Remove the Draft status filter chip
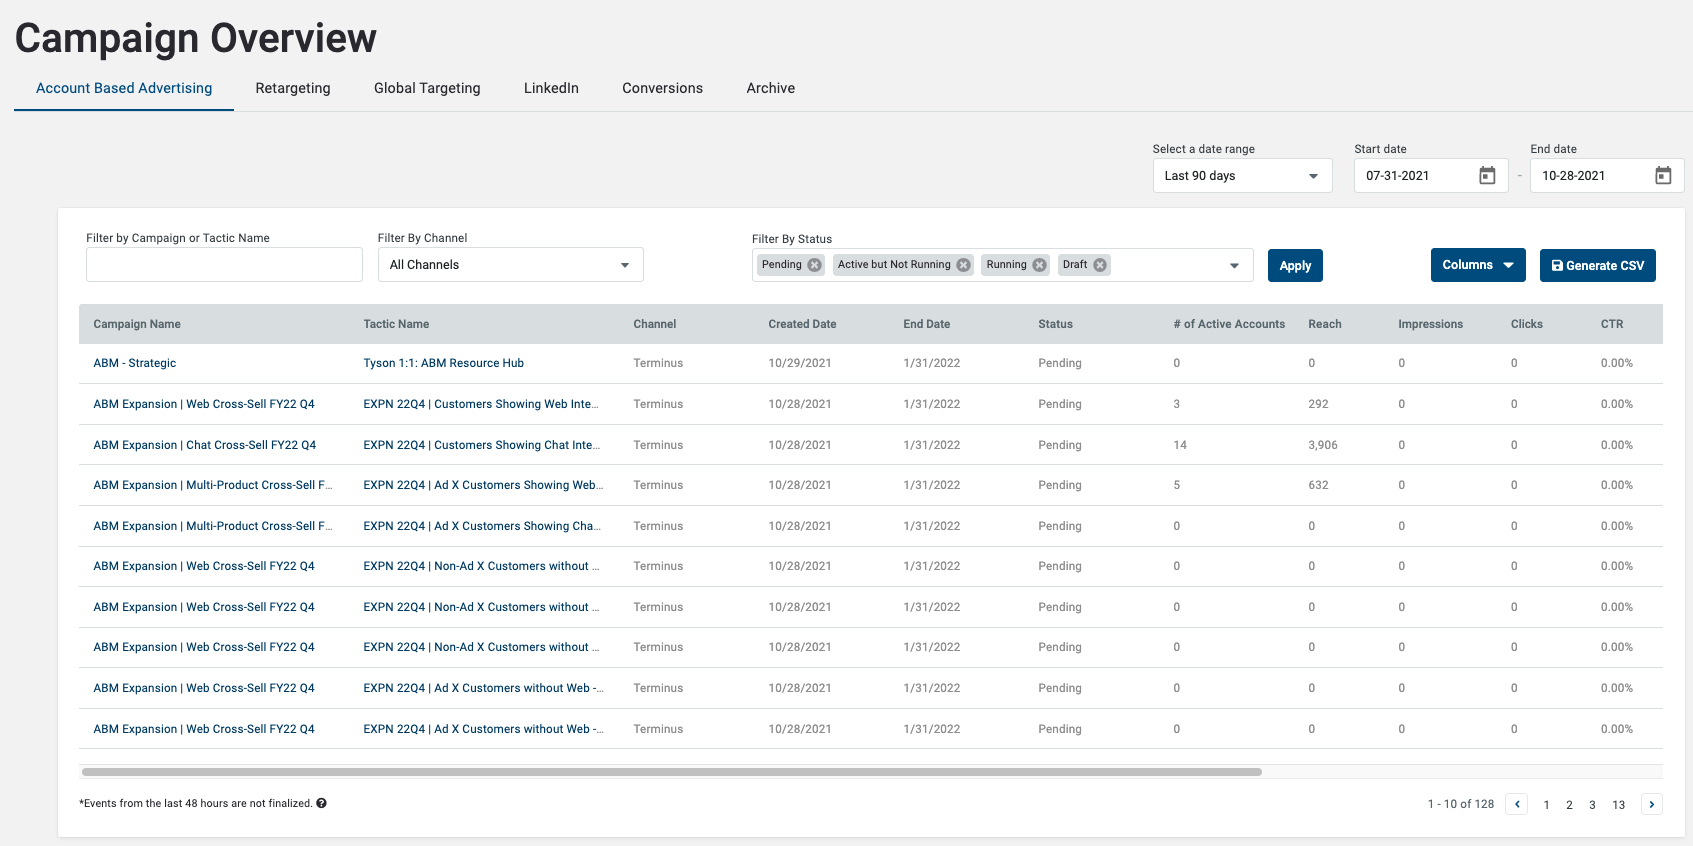The width and height of the screenshot is (1693, 846). [x=1100, y=265]
